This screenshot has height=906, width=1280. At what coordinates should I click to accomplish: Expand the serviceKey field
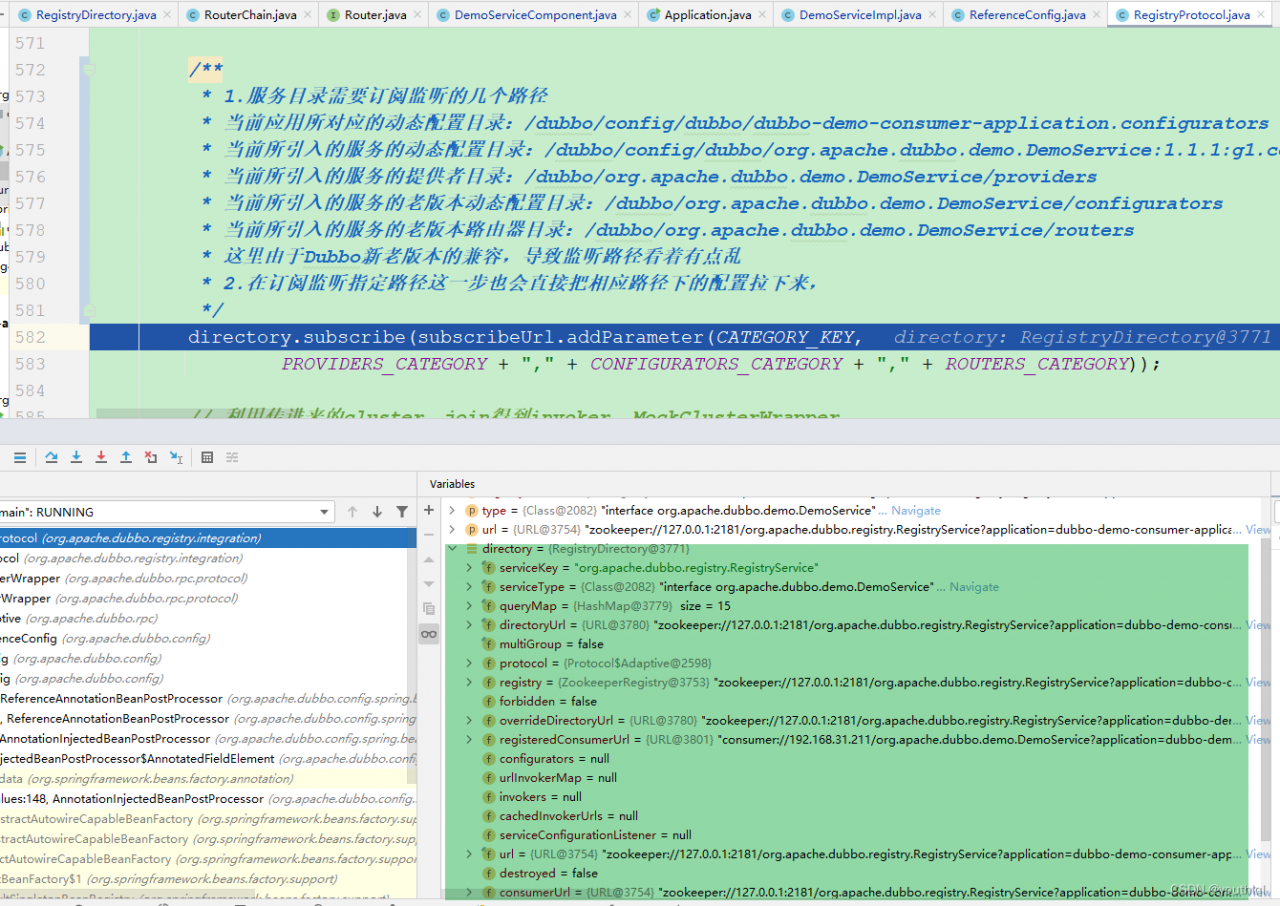470,567
